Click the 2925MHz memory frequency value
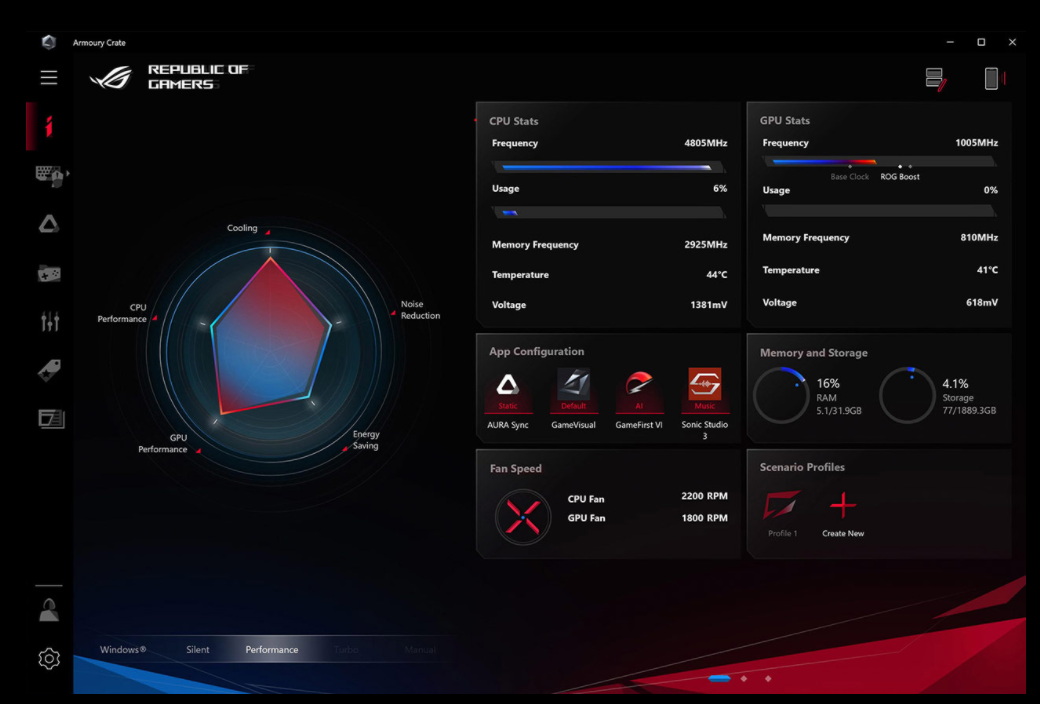 click(x=706, y=244)
